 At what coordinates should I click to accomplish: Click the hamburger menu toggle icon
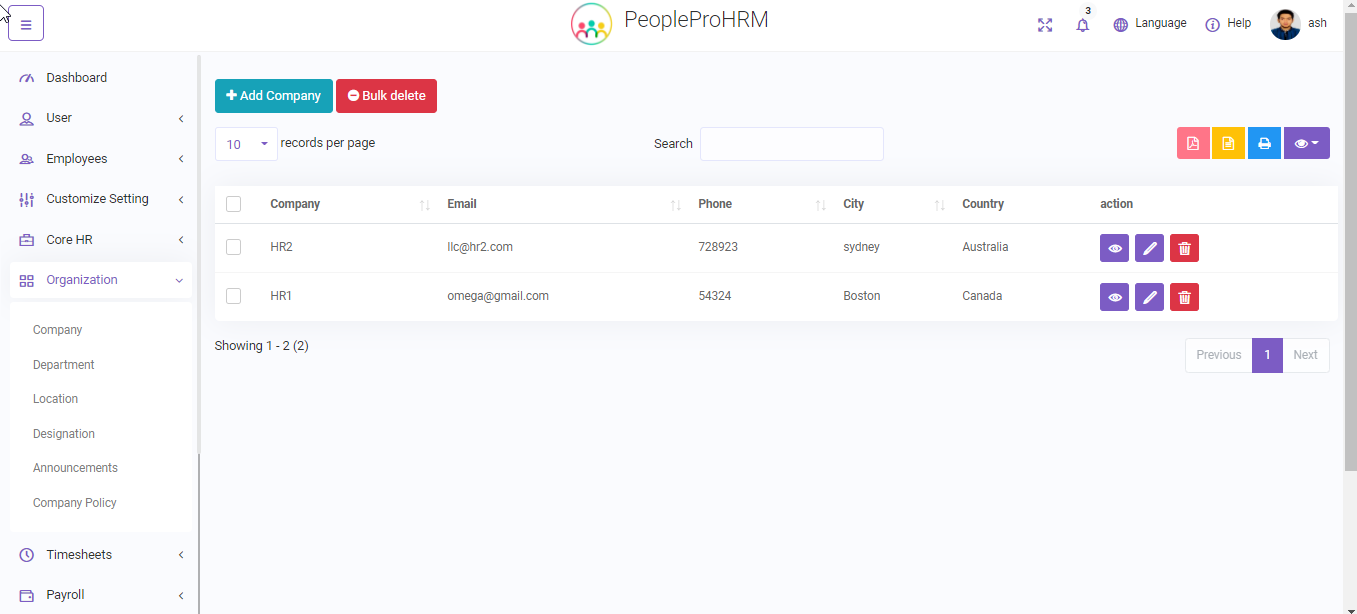pos(26,25)
